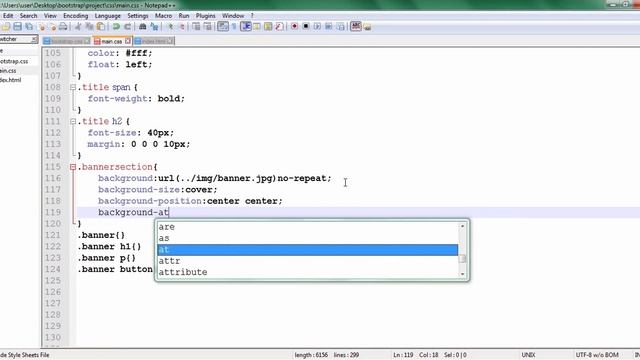Toggle synchronize vertical scrolling icon
The width and height of the screenshot is (640, 360).
(196, 27)
